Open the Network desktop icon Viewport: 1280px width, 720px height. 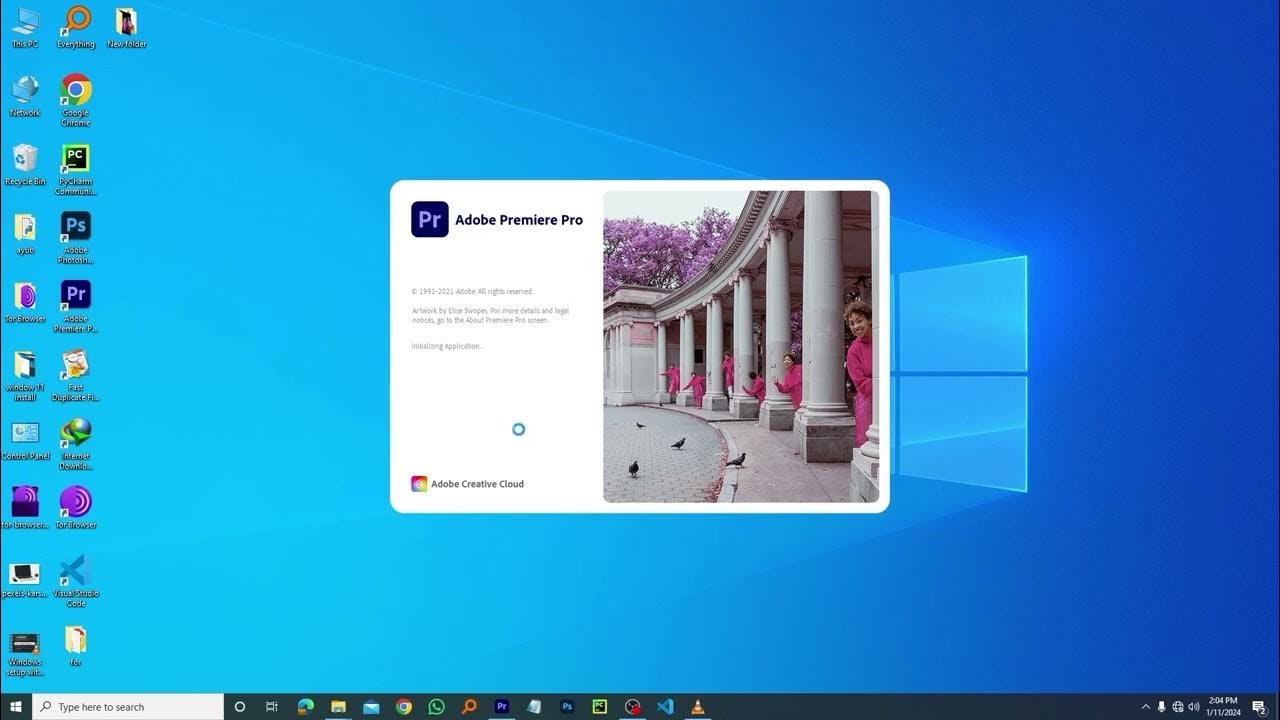coord(25,96)
